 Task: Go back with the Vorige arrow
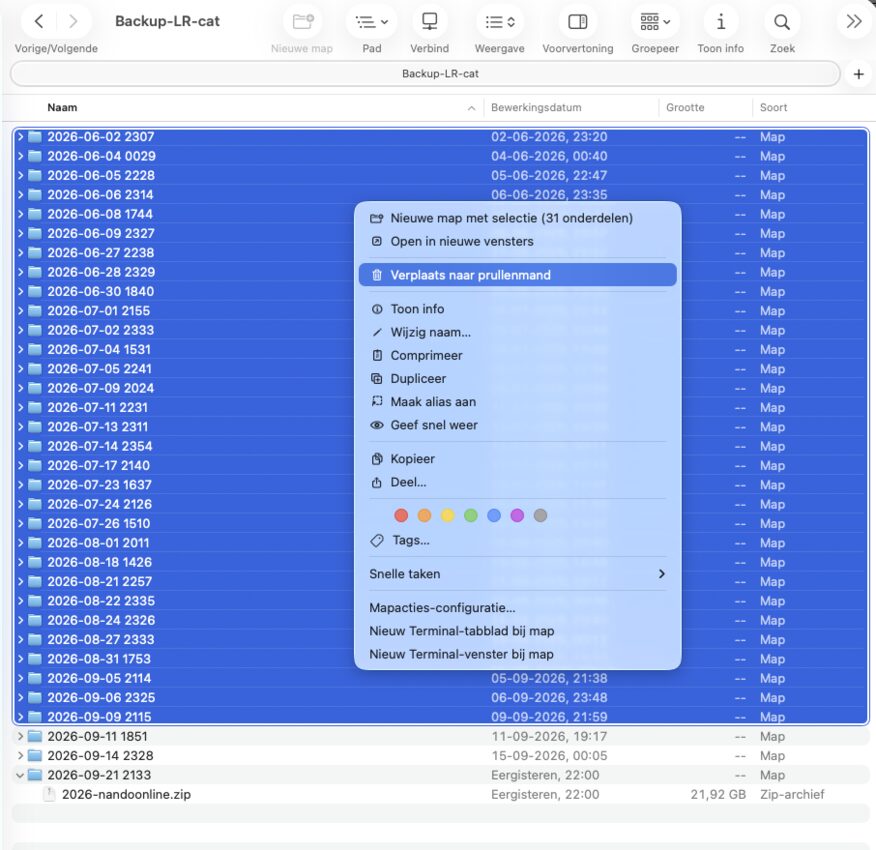39,22
